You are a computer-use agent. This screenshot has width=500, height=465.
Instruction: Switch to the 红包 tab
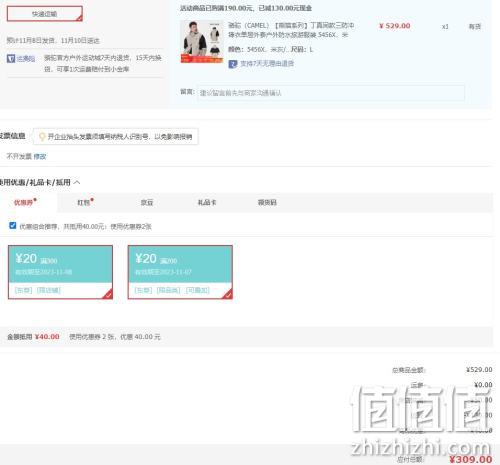pyautogui.click(x=85, y=202)
